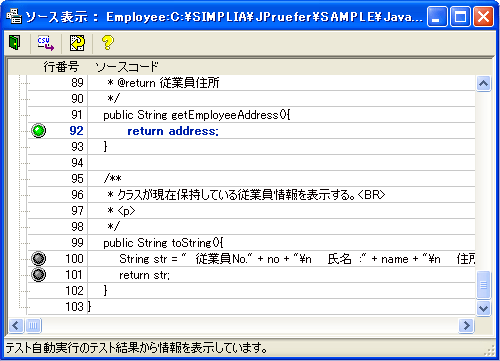Image resolution: width=500 pixels, height=361 pixels.
Task: Click horizontal scrollbar left arrow
Action: 16,325
